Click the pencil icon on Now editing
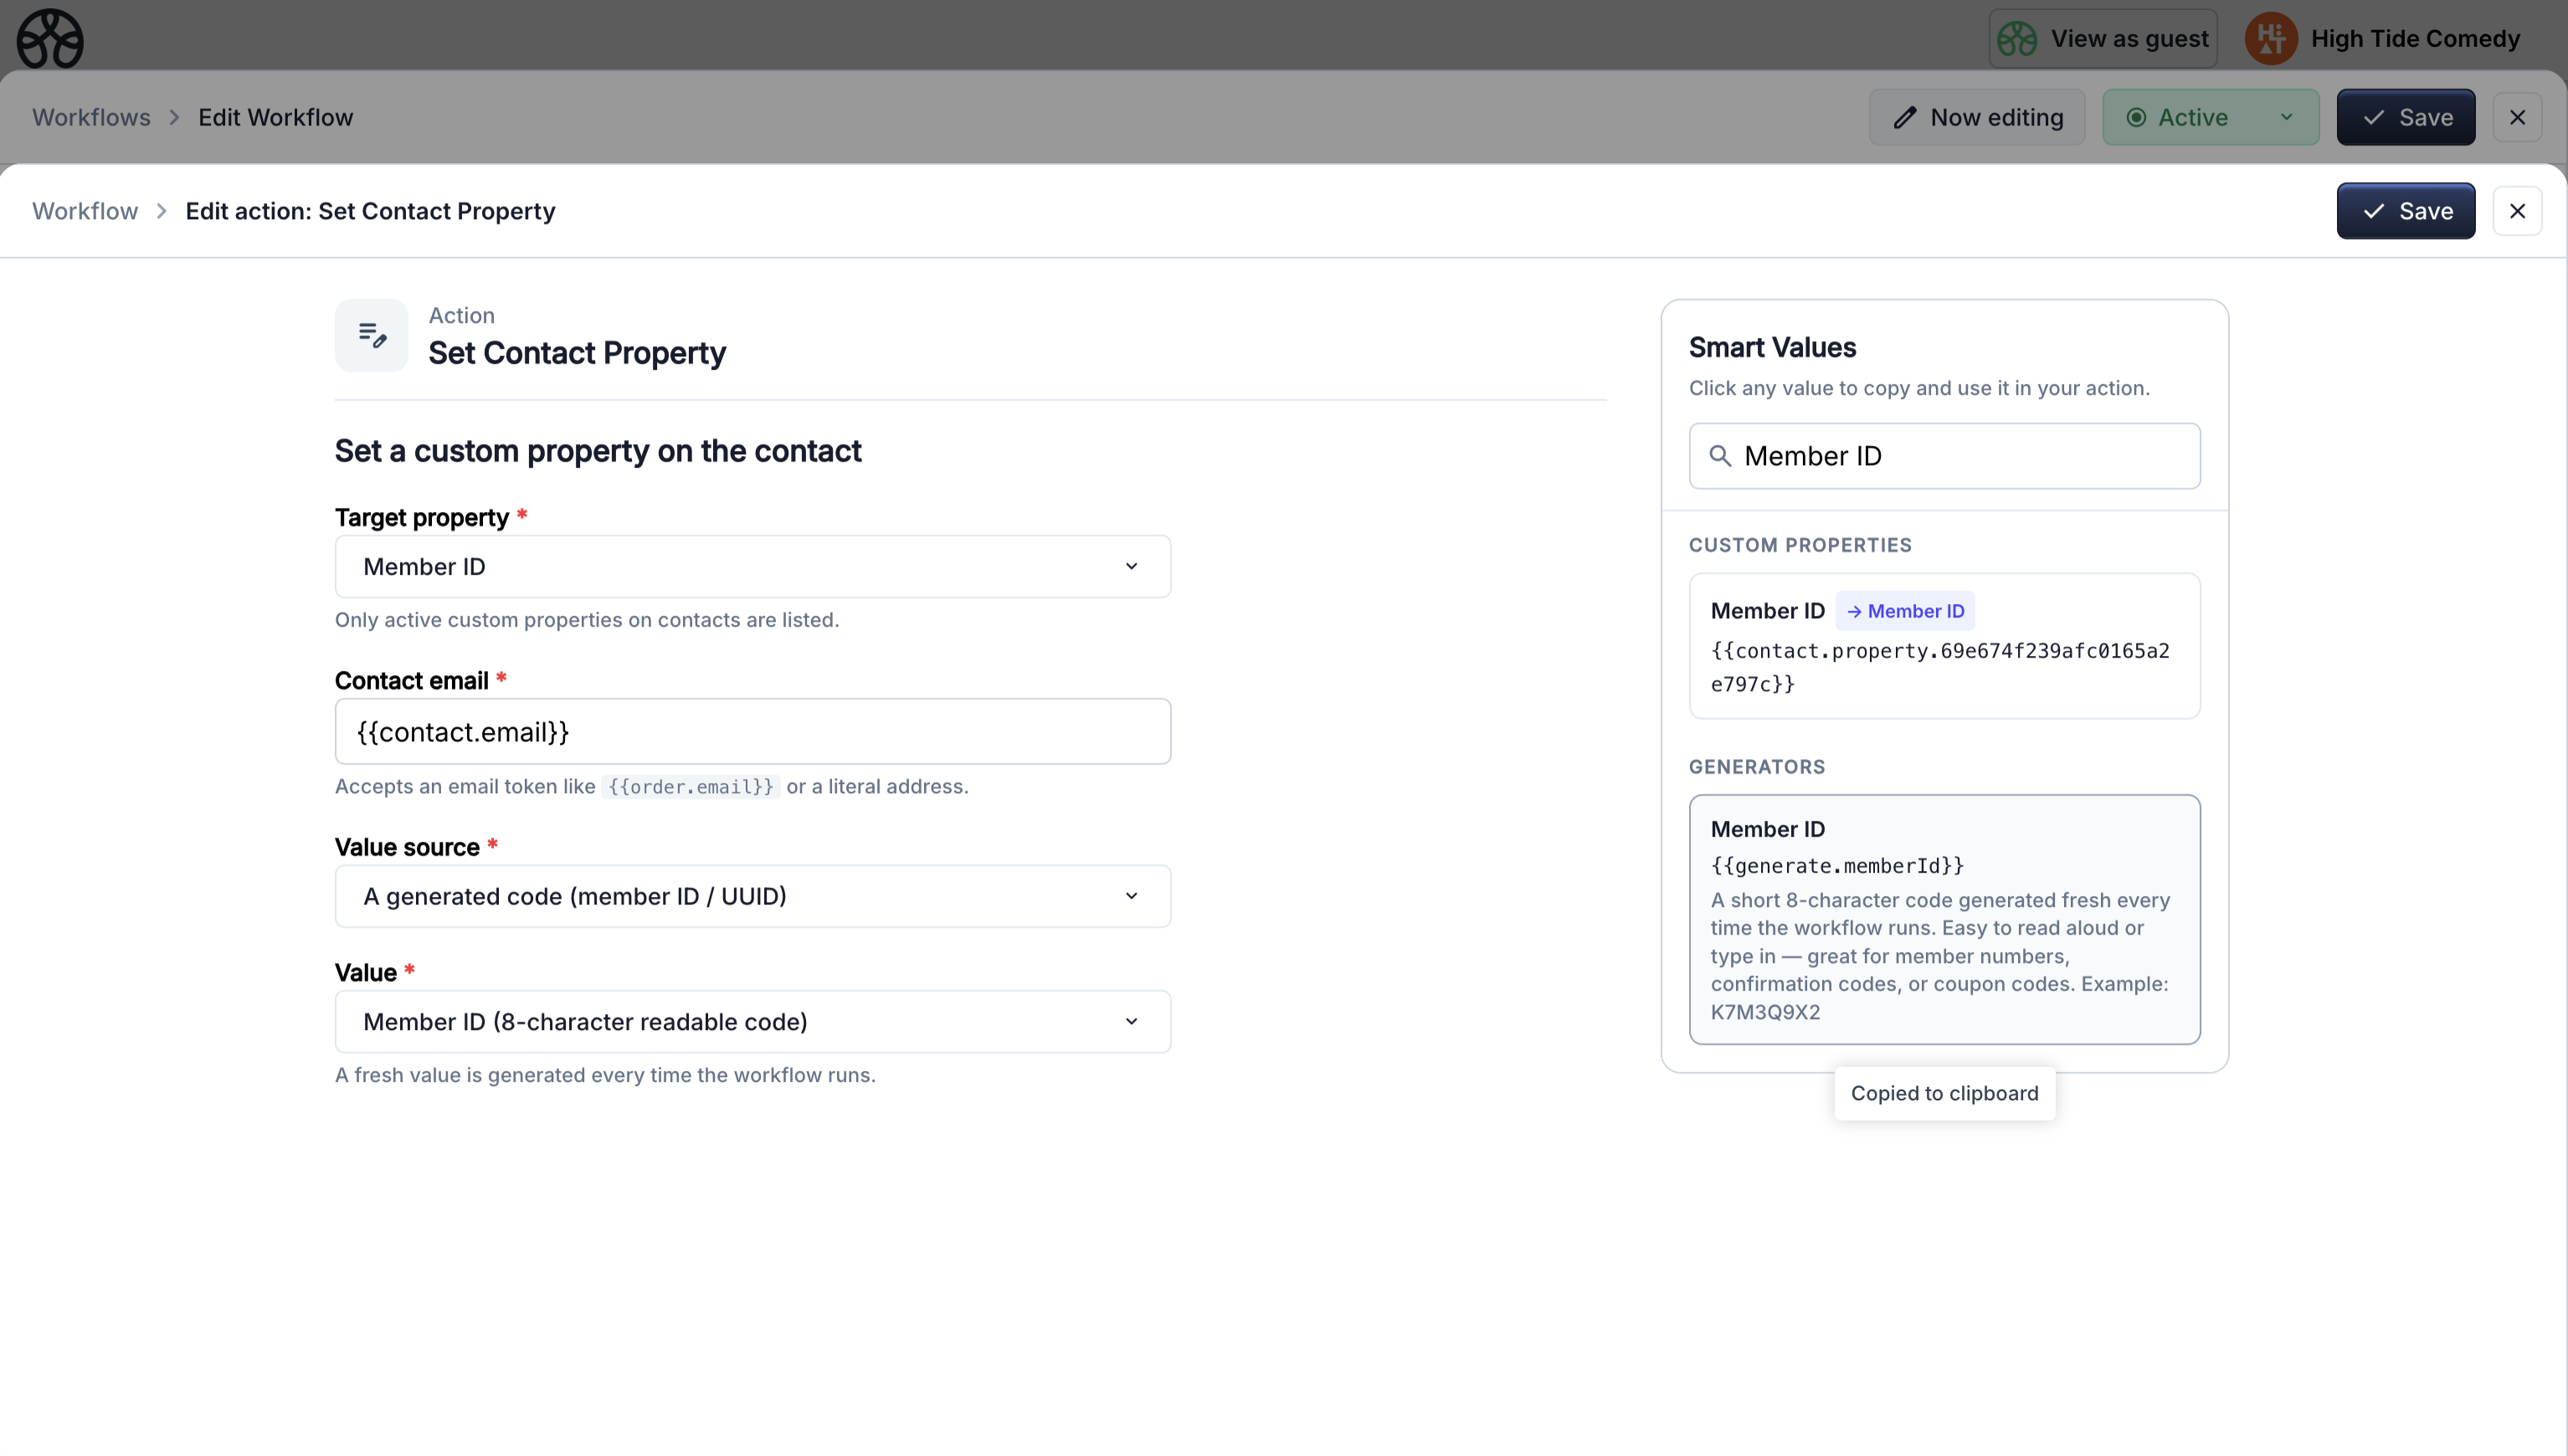 (1906, 117)
